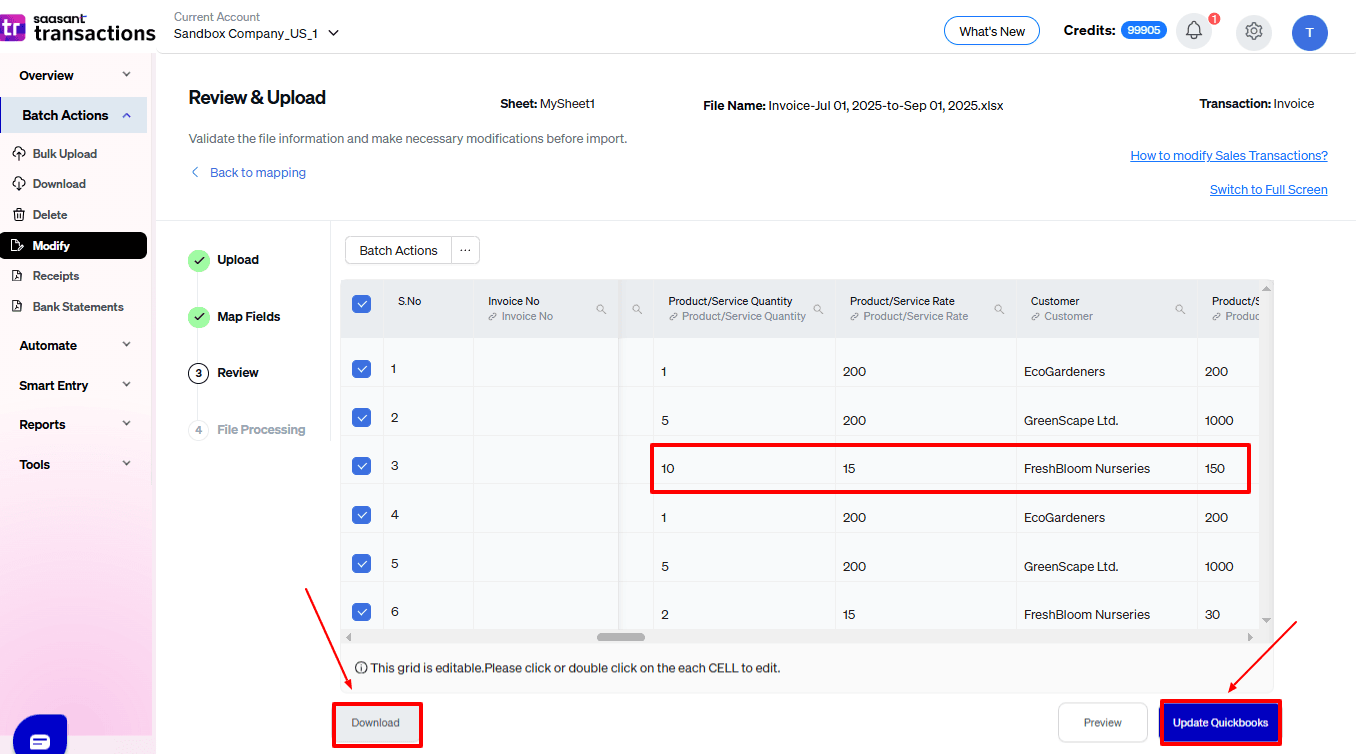Toggle the select-all rows checkbox
The height and width of the screenshot is (754, 1356).
[361, 304]
